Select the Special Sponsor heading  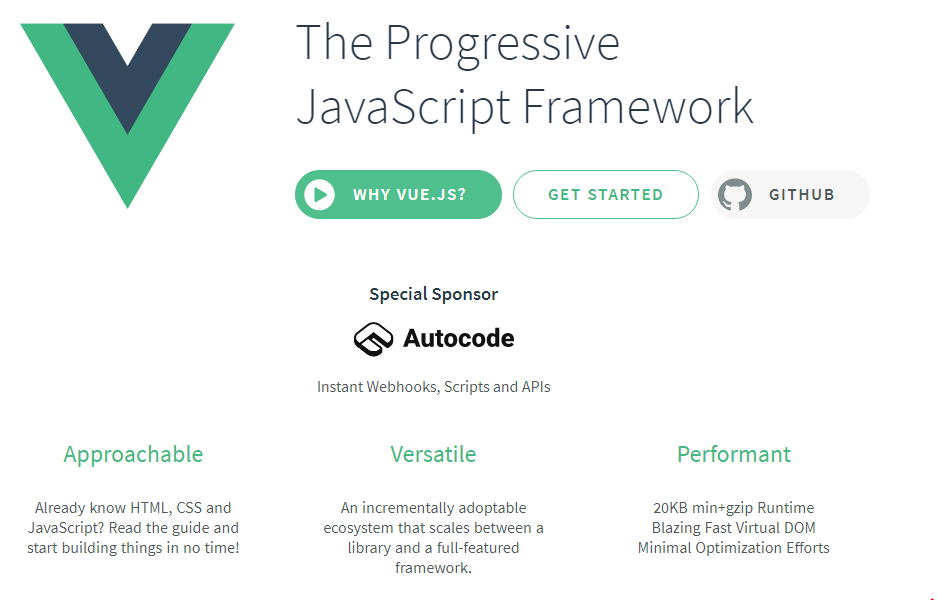point(433,294)
